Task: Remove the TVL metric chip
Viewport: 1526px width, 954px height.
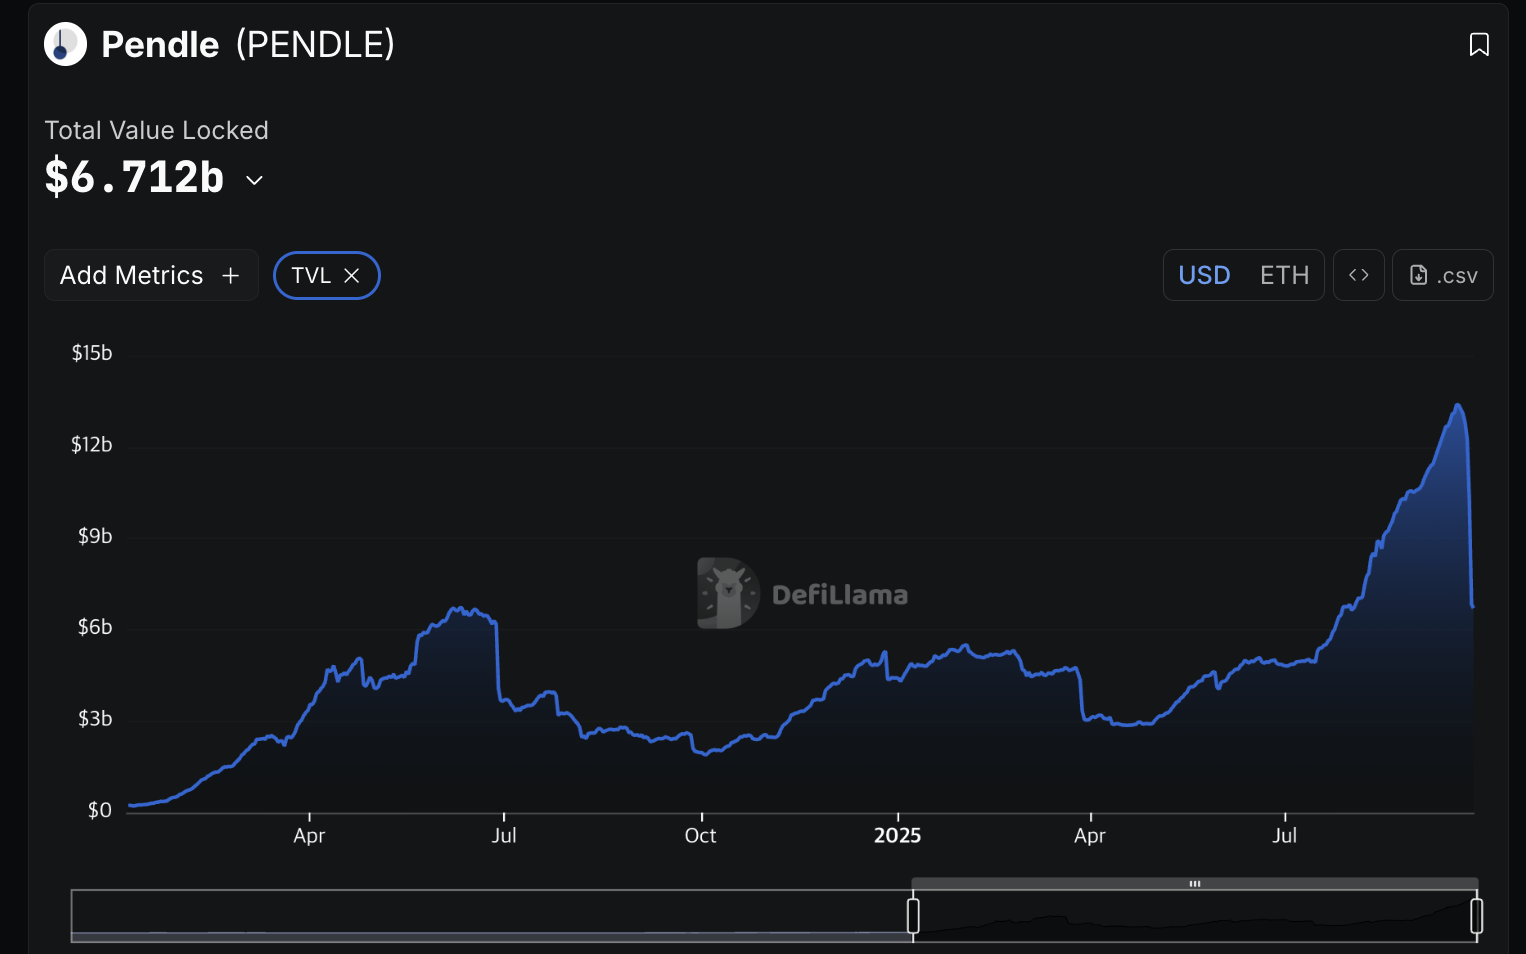Action: (x=352, y=276)
